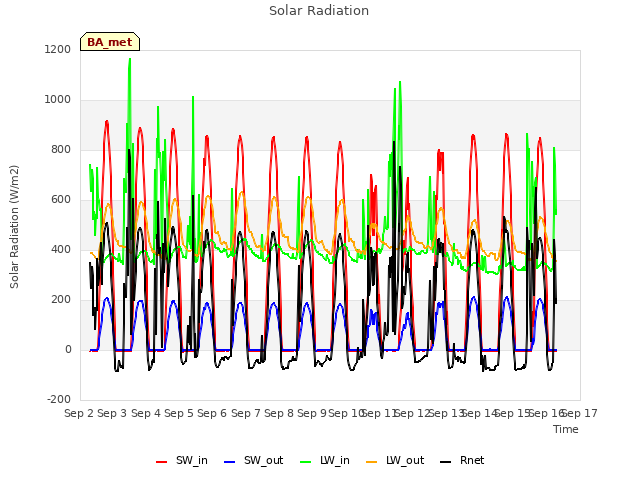Click the Sep 8 x-axis tick label

pyautogui.click(x=279, y=413)
